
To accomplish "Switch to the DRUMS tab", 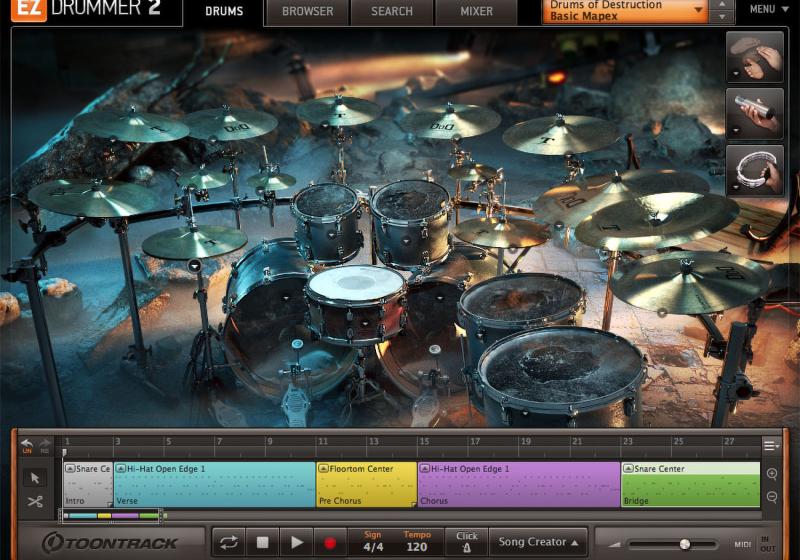I will (x=224, y=11).
